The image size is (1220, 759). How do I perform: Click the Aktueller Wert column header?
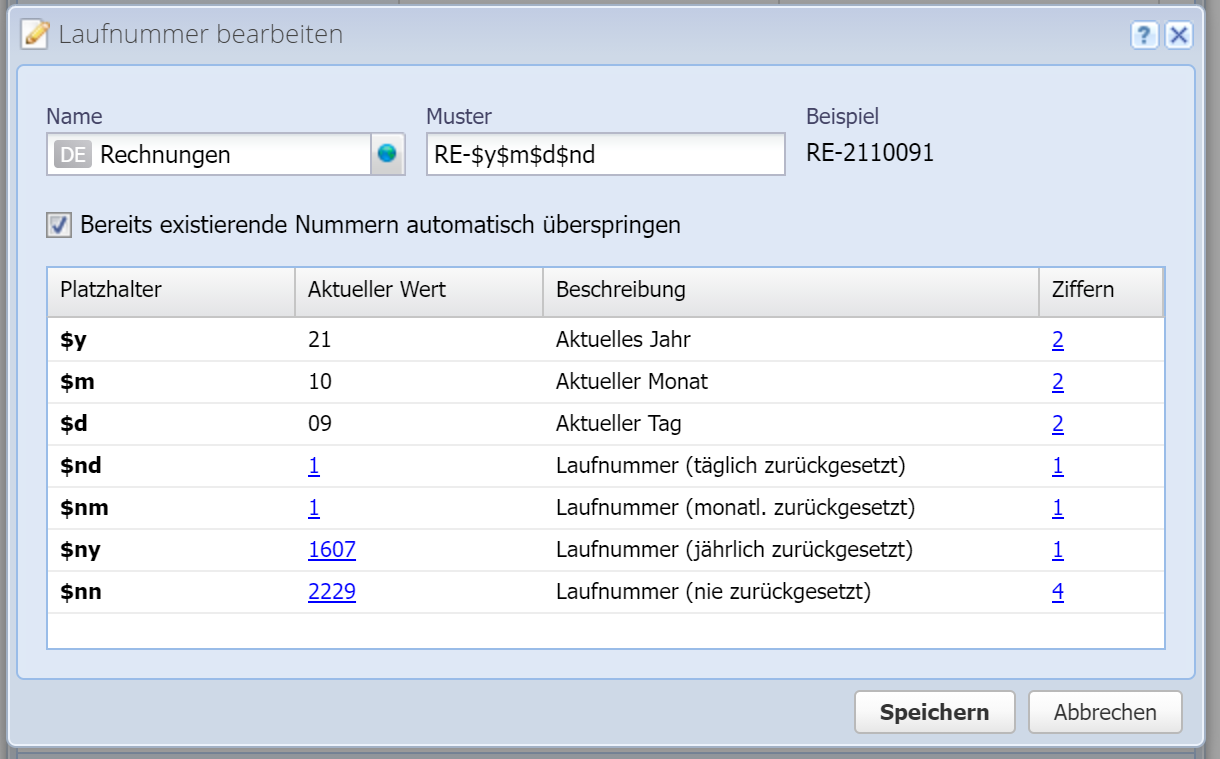point(418,291)
